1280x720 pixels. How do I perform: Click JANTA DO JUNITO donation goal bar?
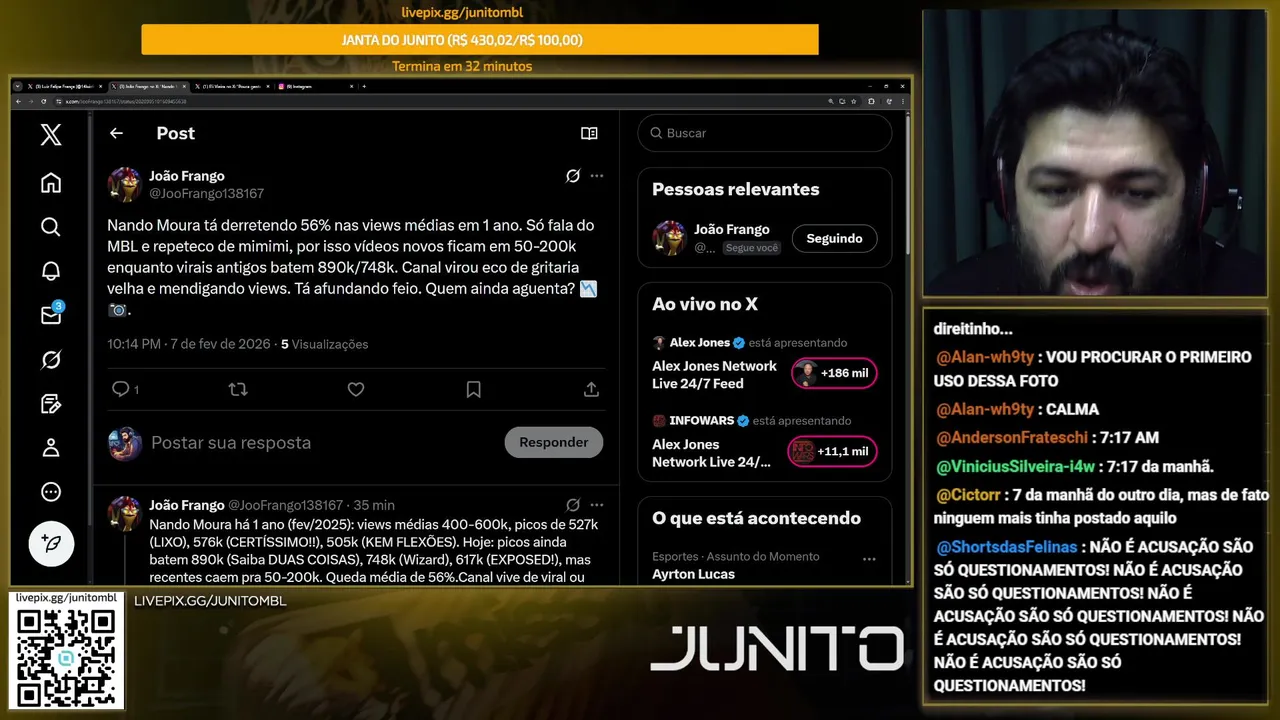point(480,40)
